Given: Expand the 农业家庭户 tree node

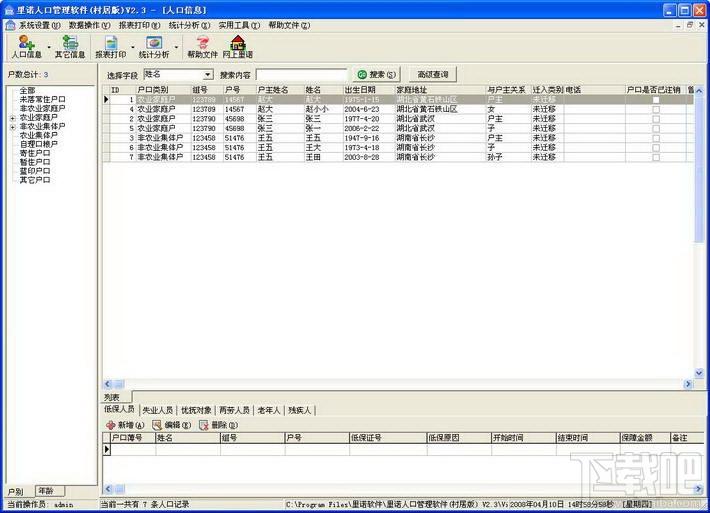Looking at the screenshot, I should [13, 118].
